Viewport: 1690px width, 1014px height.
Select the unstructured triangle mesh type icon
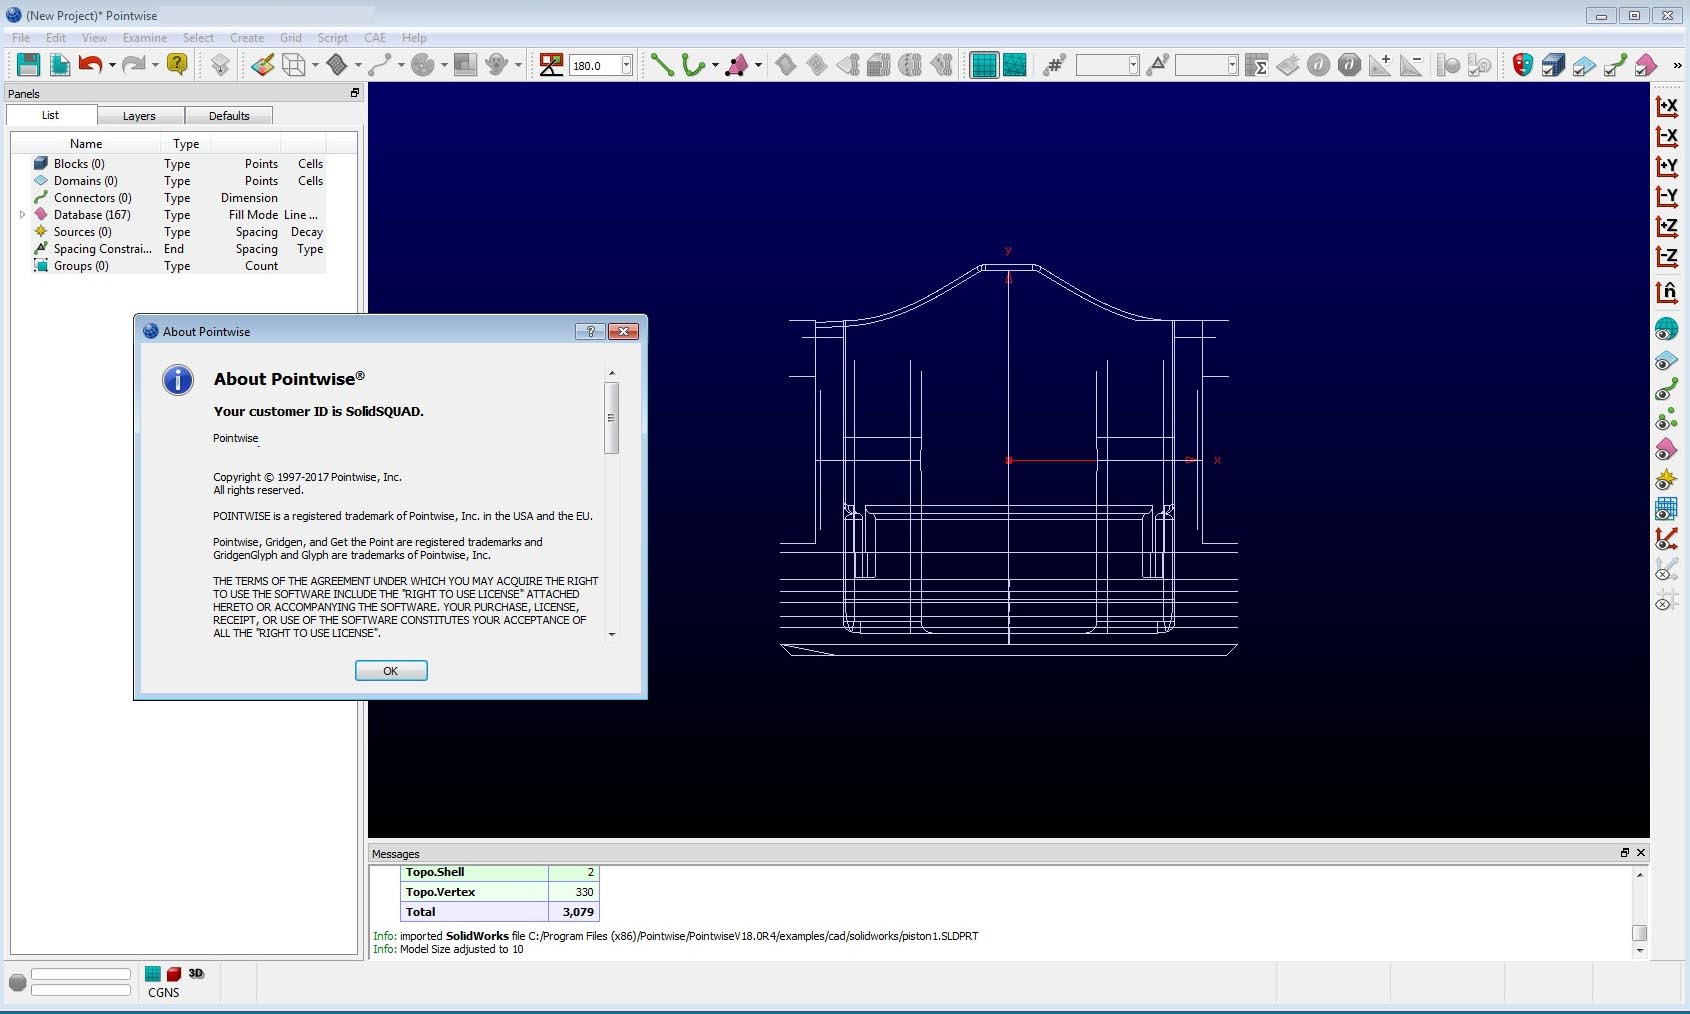[1015, 65]
